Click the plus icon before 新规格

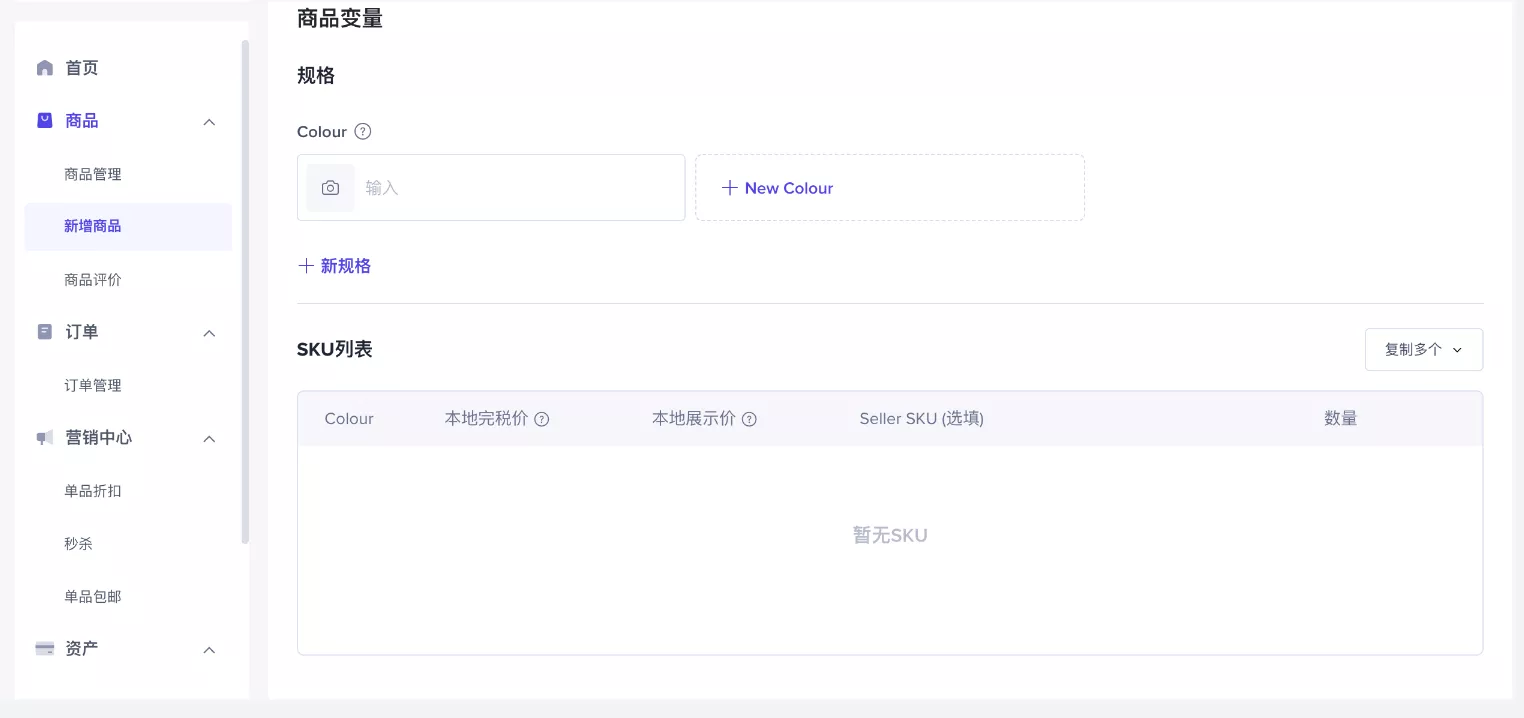pyautogui.click(x=306, y=266)
